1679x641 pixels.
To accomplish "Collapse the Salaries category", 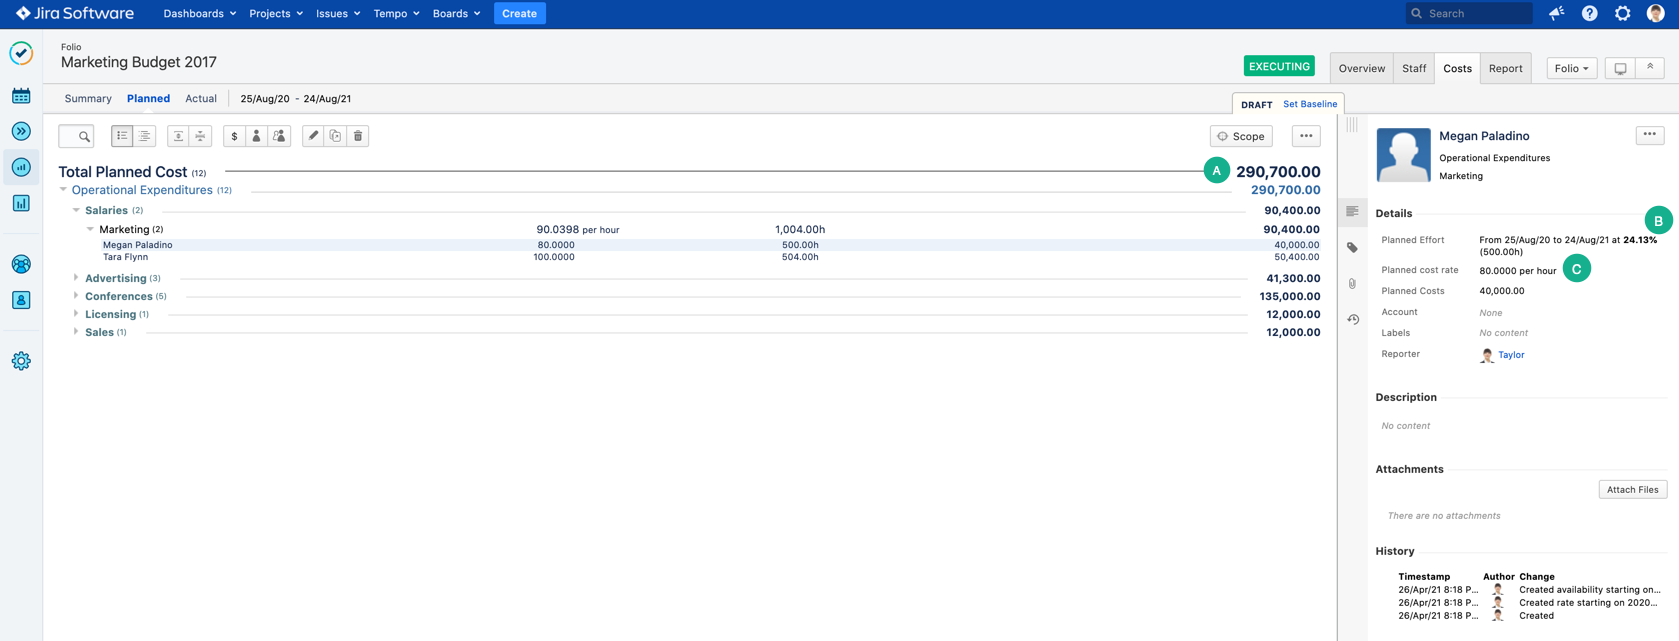I will [x=76, y=210].
